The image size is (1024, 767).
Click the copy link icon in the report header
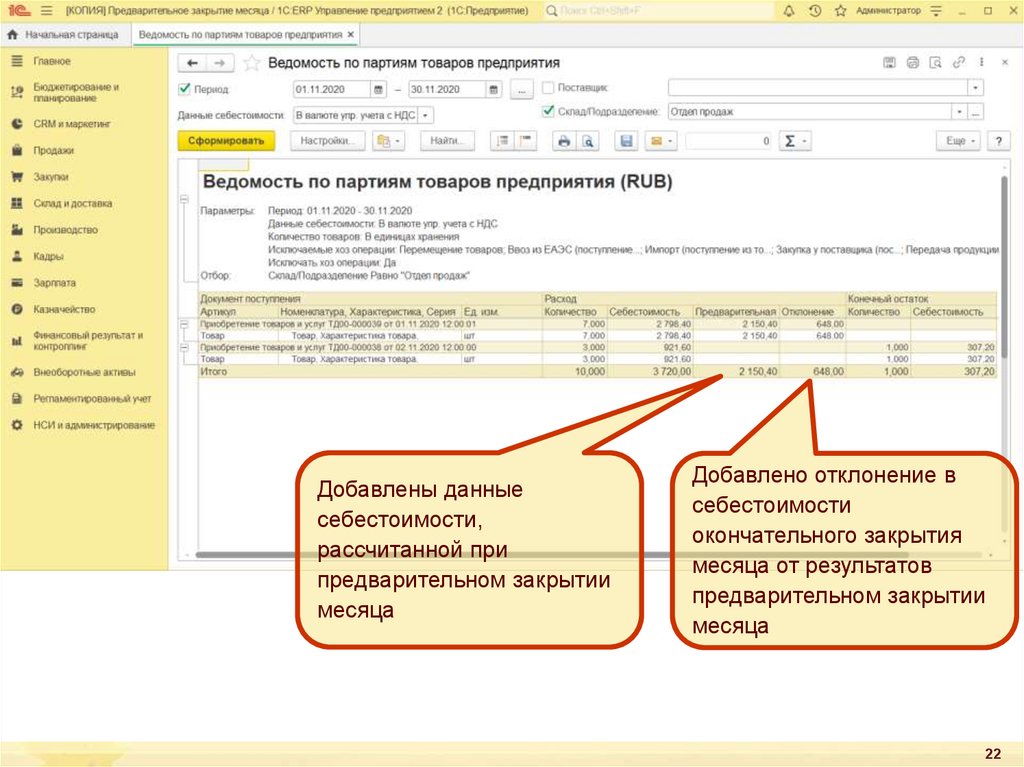[958, 63]
